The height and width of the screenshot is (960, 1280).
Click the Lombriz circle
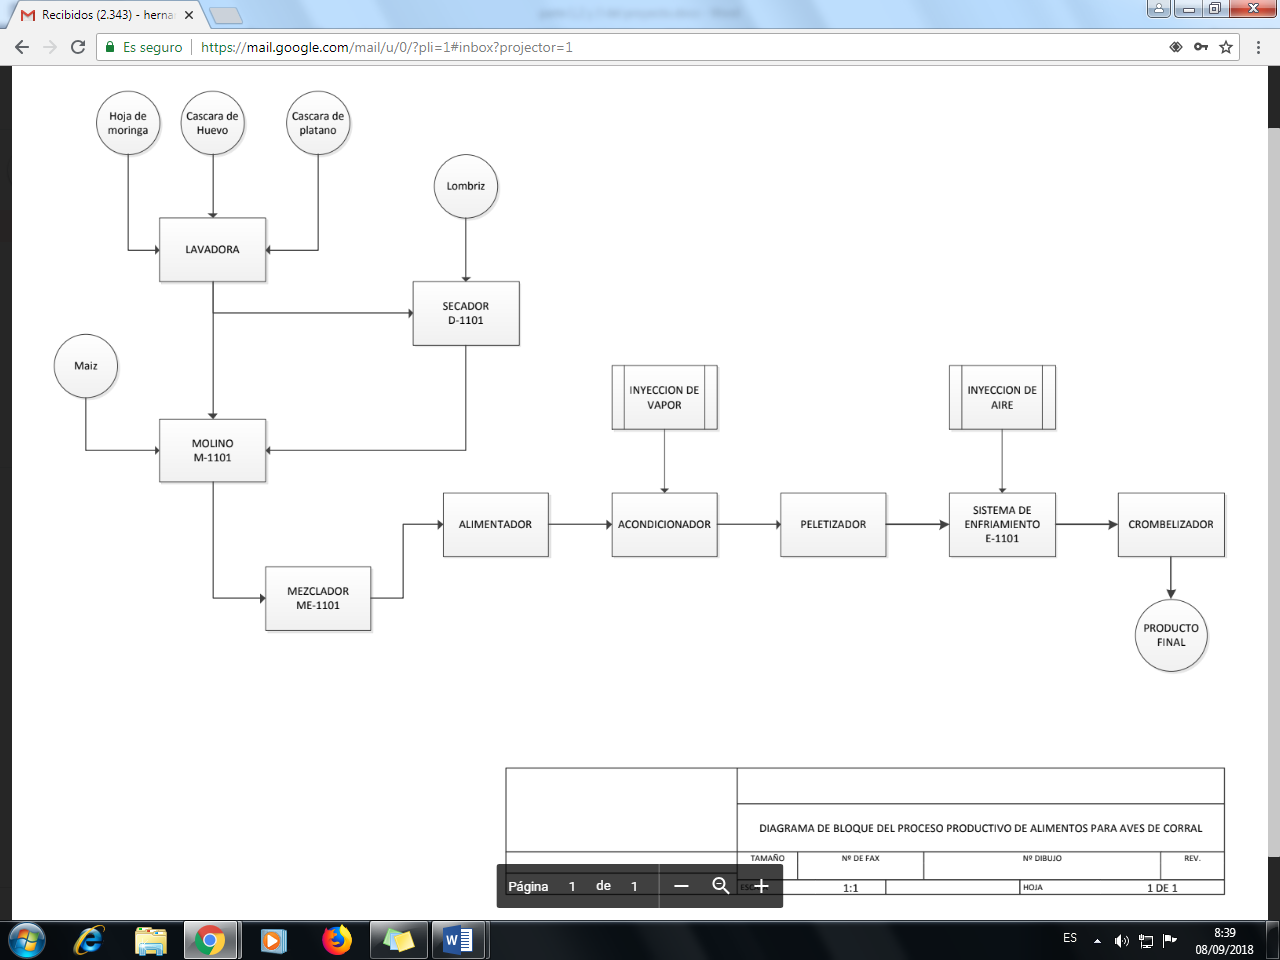(x=466, y=186)
